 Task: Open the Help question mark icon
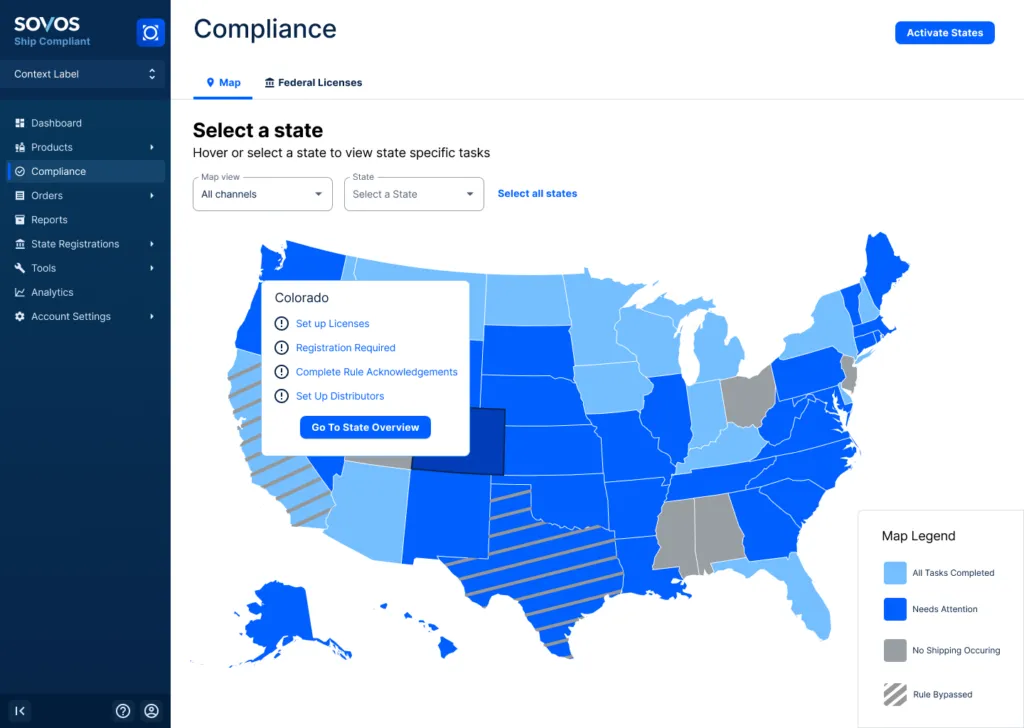[x=123, y=710]
